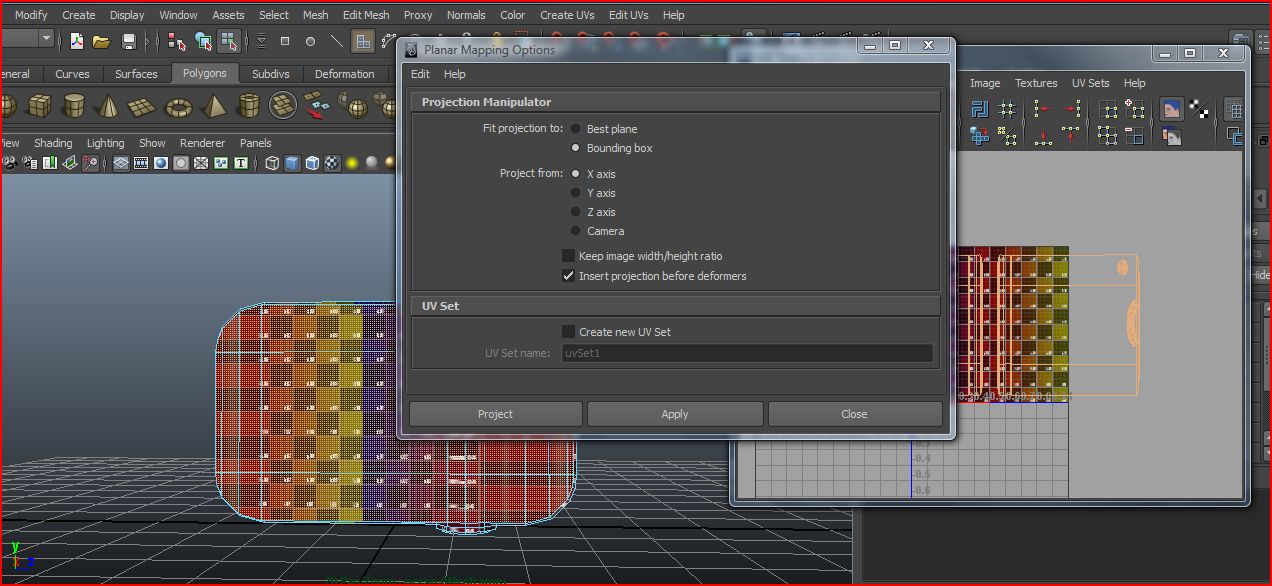The image size is (1272, 586).
Task: Toggle the image display icon in UV editor
Action: [1172, 109]
